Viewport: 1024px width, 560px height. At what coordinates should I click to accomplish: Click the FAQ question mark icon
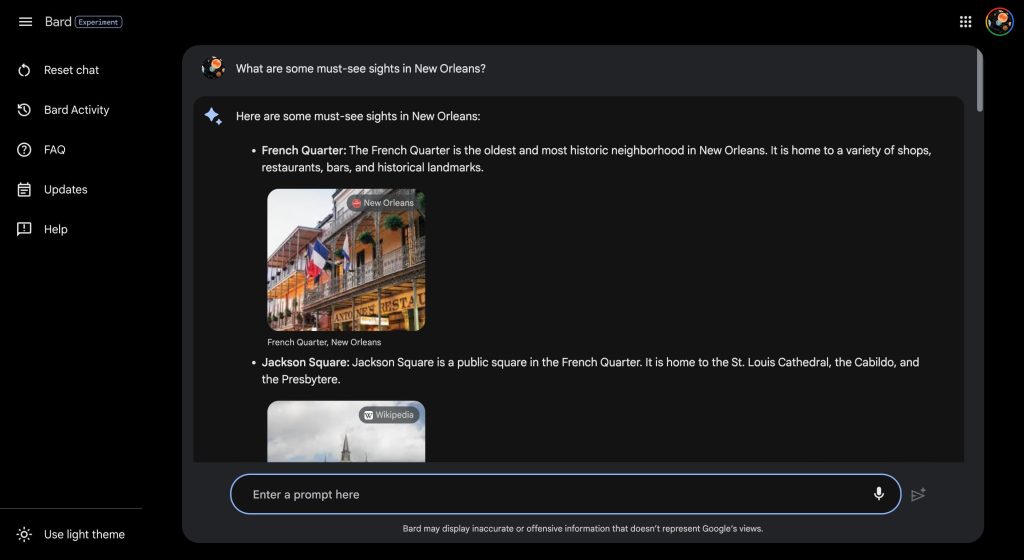25,150
